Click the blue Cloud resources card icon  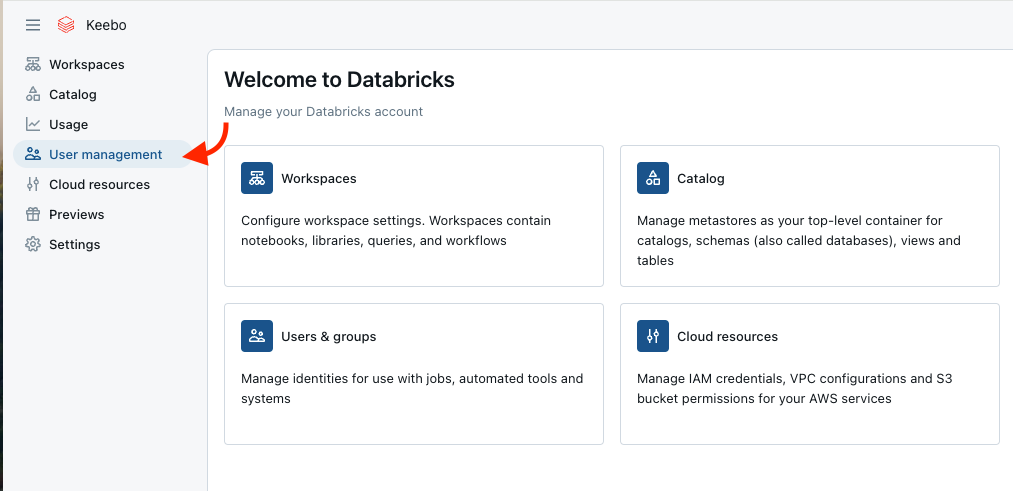(653, 336)
